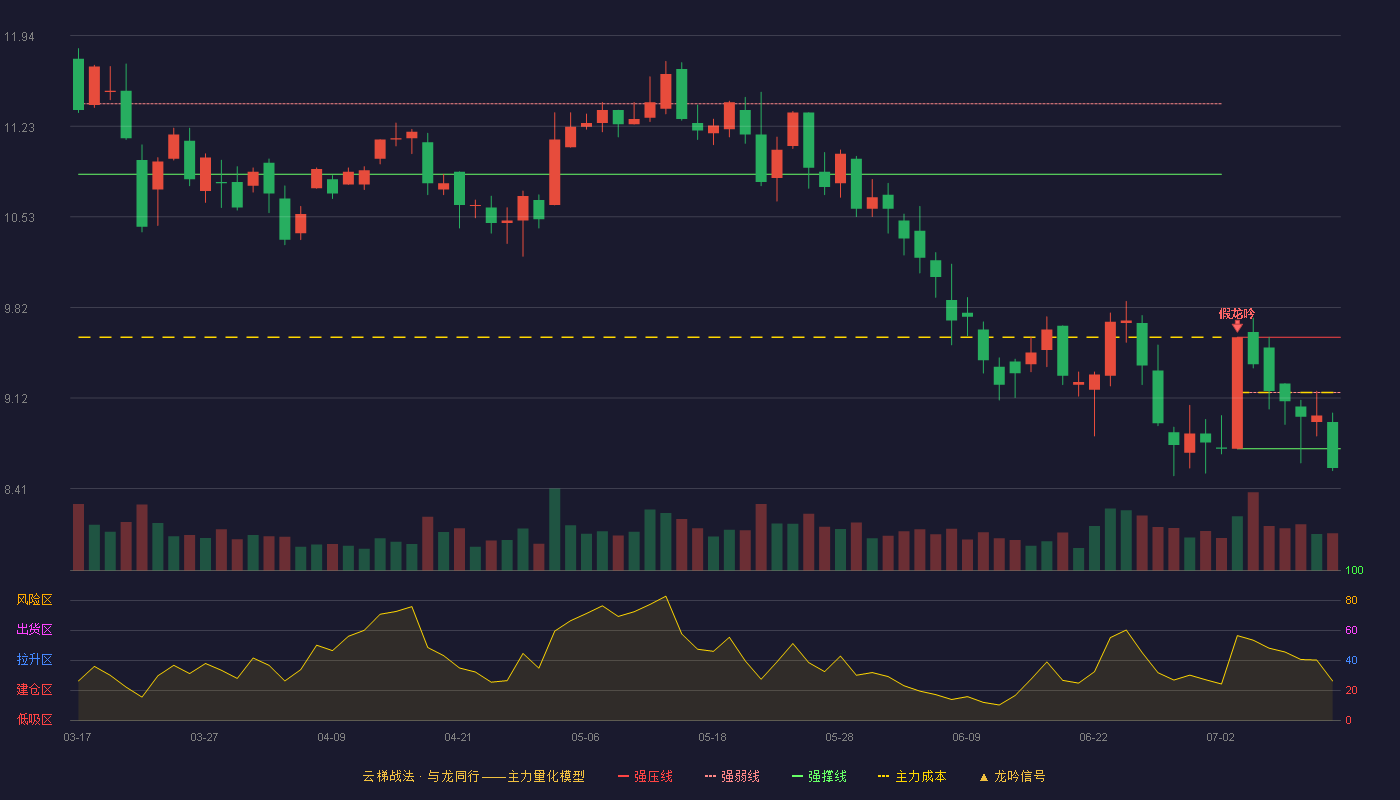Click the 04-09 date label
Viewport: 1400px width, 800px height.
[x=331, y=737]
